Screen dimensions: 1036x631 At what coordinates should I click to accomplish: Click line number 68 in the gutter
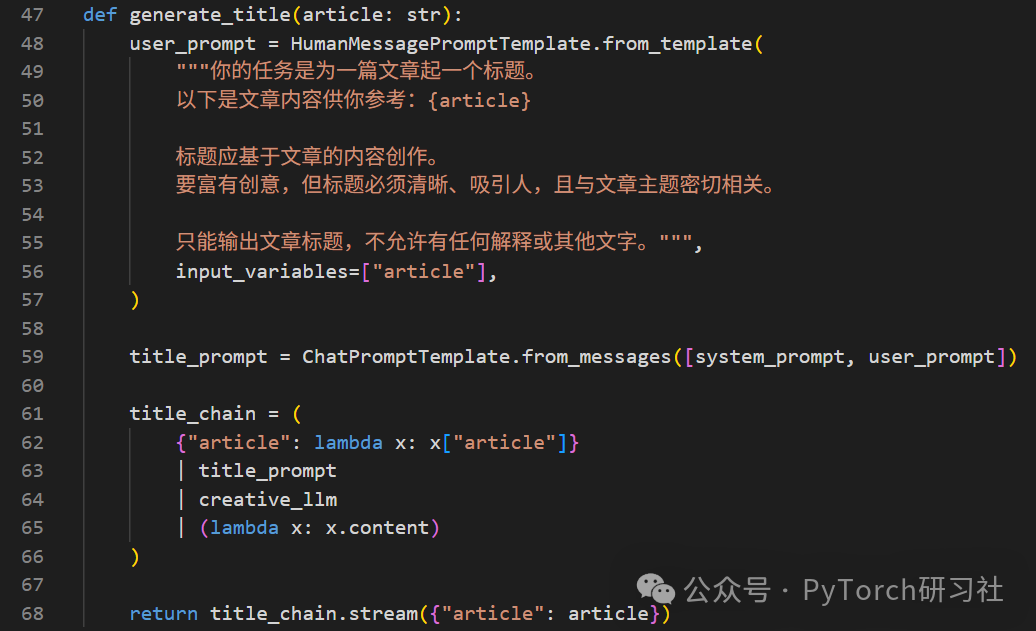tap(32, 614)
